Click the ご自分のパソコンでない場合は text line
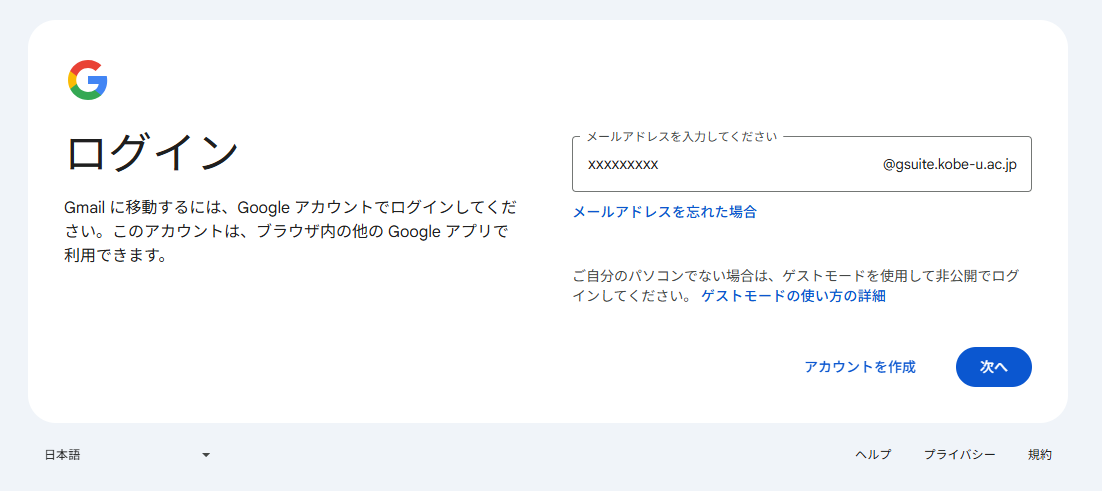 [795, 274]
